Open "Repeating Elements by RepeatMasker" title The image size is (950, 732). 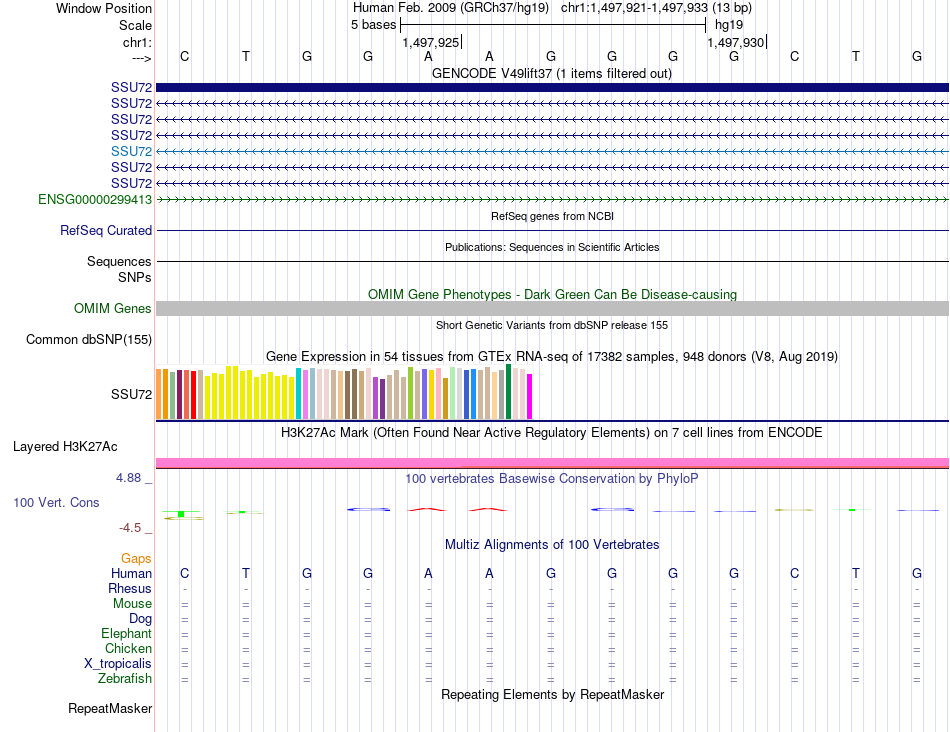click(x=552, y=694)
